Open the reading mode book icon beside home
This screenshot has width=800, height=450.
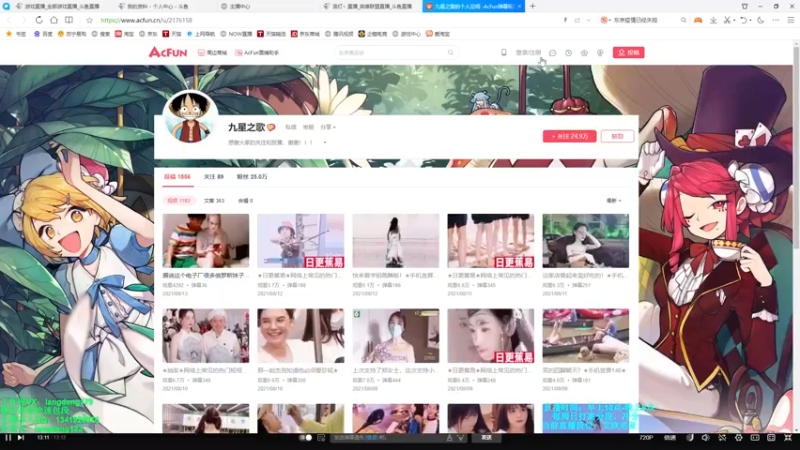pyautogui.click(x=69, y=20)
